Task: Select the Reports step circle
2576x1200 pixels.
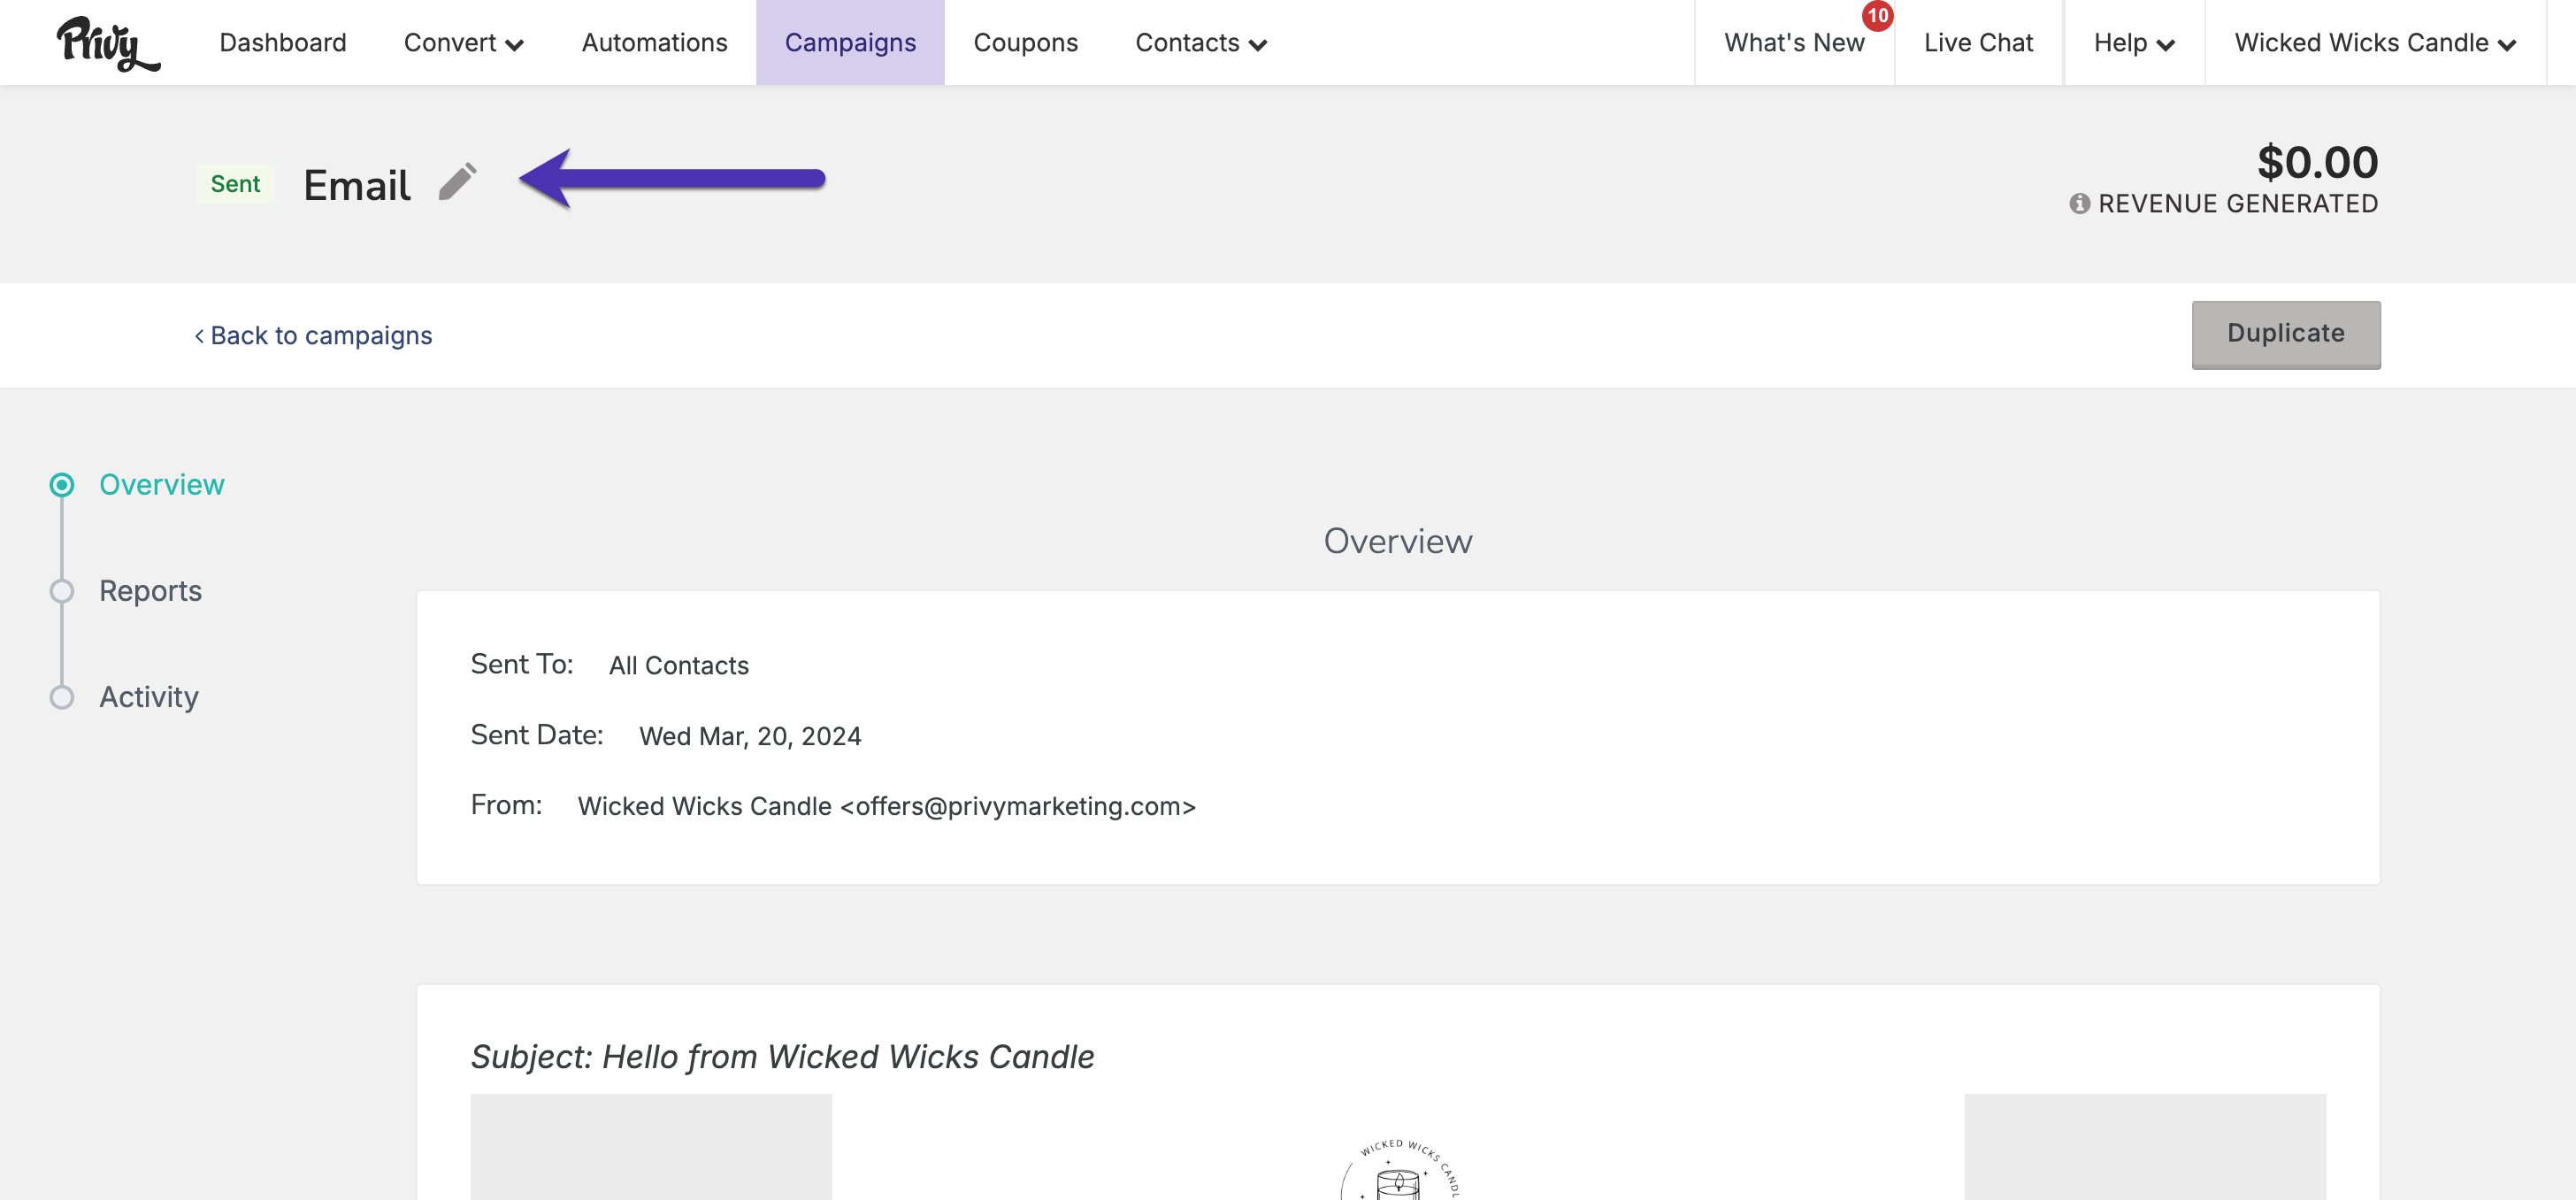Action: click(62, 591)
